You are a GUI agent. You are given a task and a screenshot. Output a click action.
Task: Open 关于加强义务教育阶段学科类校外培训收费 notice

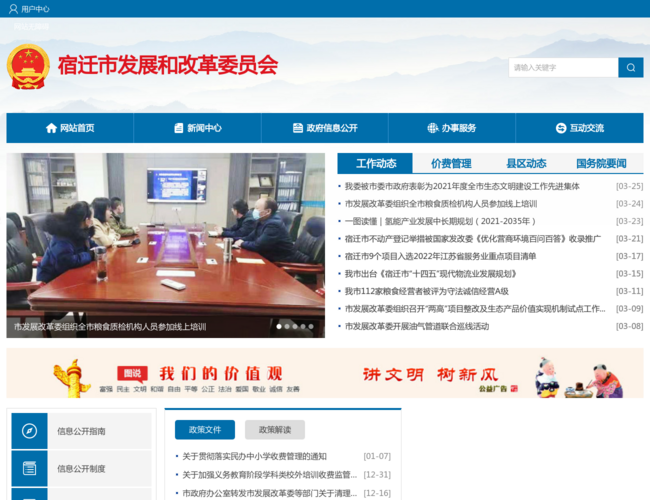coord(269,475)
